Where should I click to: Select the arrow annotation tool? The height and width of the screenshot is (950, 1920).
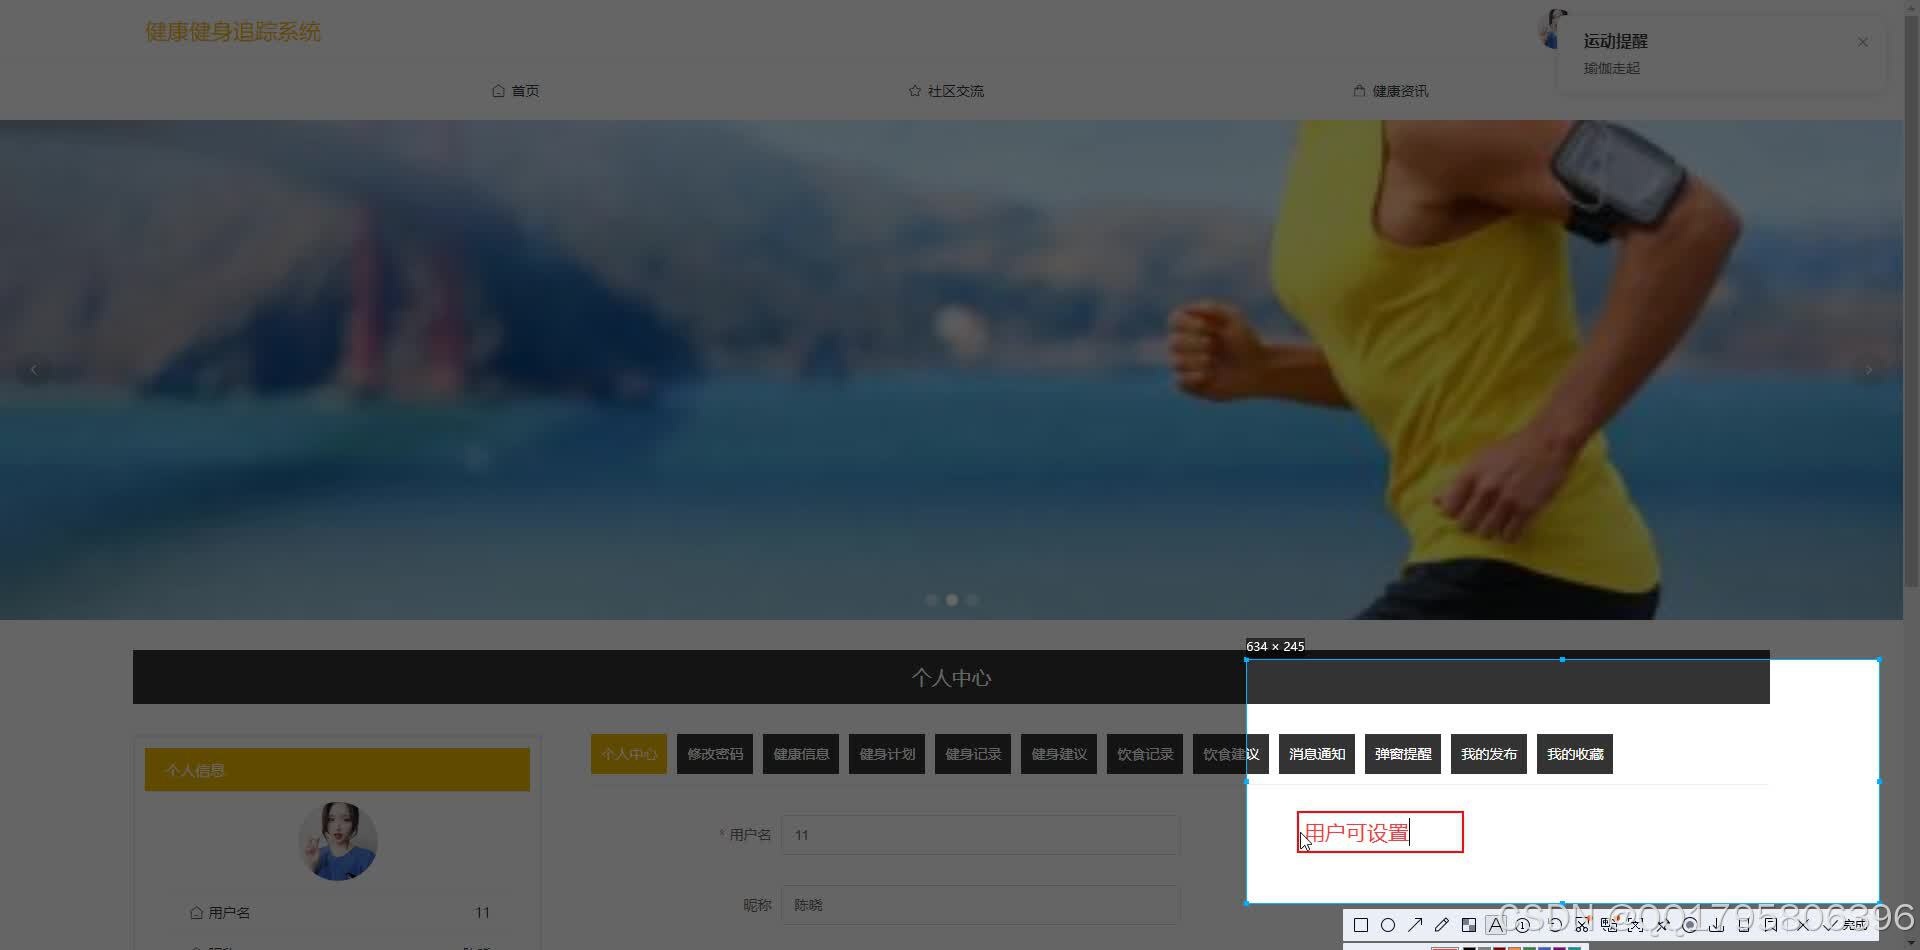point(1415,925)
